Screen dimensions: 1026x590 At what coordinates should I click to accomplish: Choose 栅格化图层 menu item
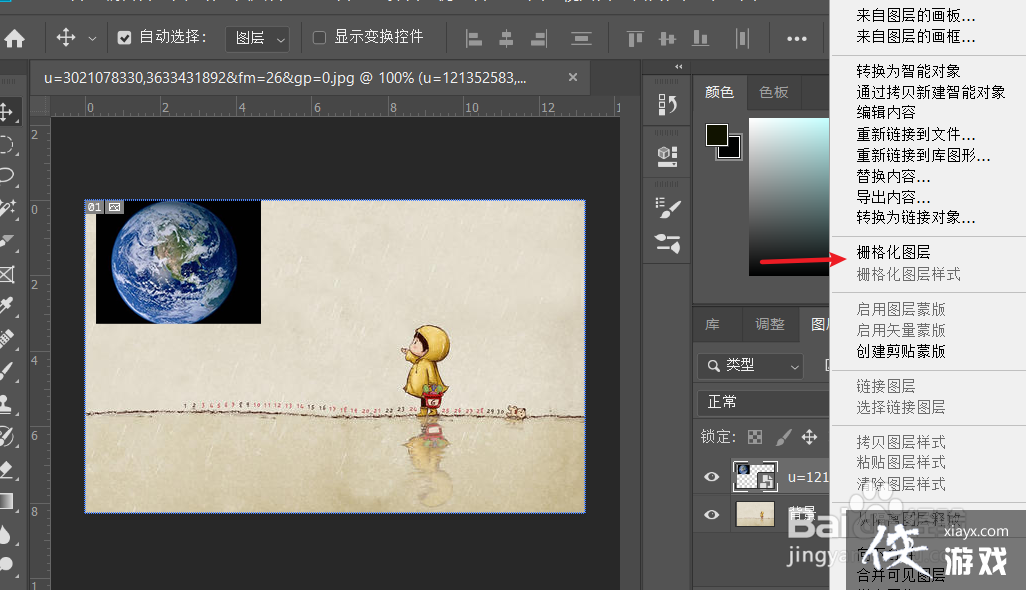coord(893,252)
